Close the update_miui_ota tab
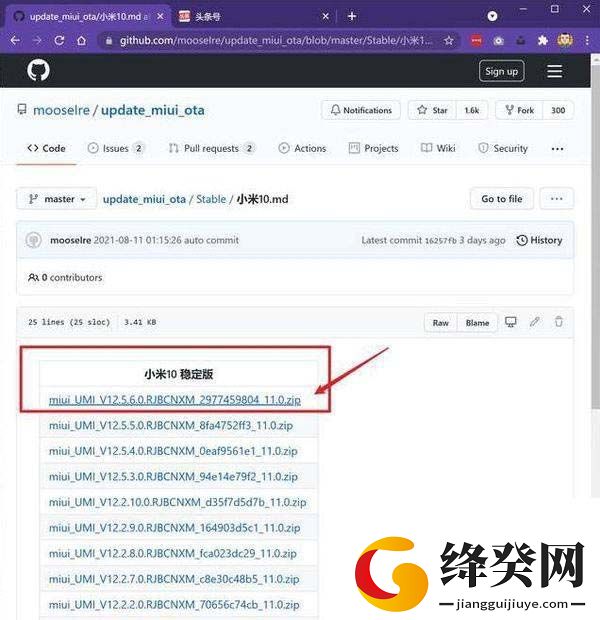 pos(160,16)
